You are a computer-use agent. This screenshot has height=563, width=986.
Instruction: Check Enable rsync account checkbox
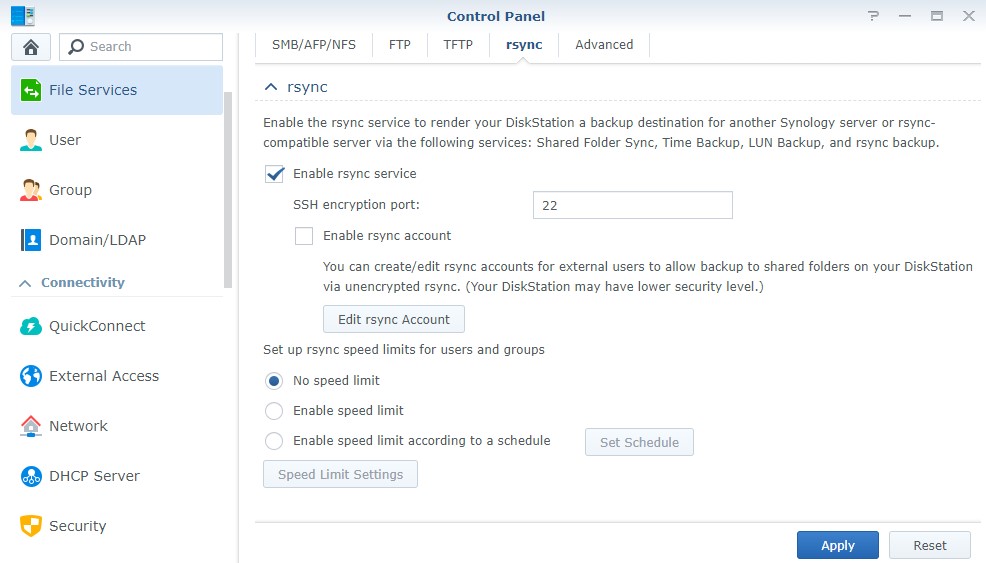304,236
